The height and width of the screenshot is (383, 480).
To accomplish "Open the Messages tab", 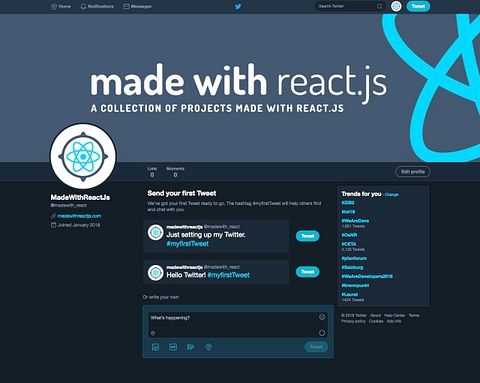I will (137, 6).
